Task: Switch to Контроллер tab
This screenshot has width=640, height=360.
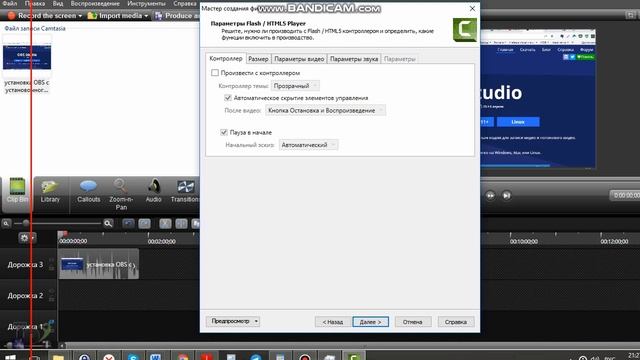Action: pyautogui.click(x=226, y=59)
